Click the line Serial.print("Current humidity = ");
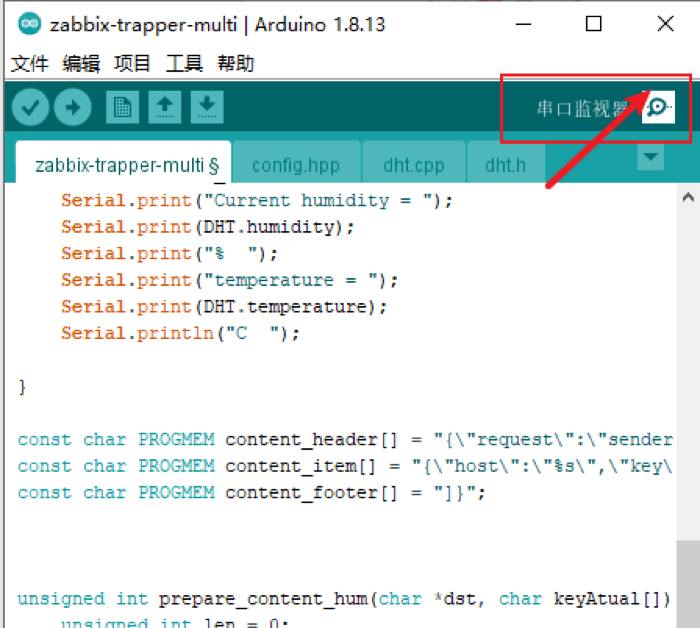The image size is (700, 628). (x=257, y=201)
